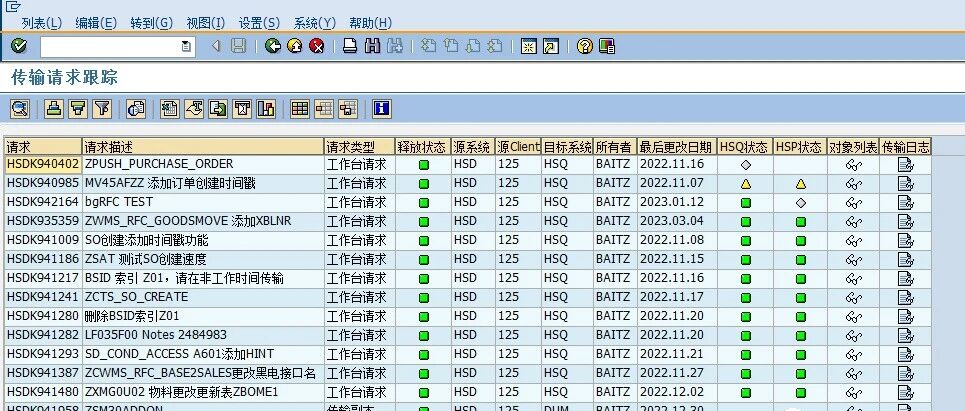Viewport: 965px width, 411px height.
Task: Click the Find binoculars icon
Action: 372,46
